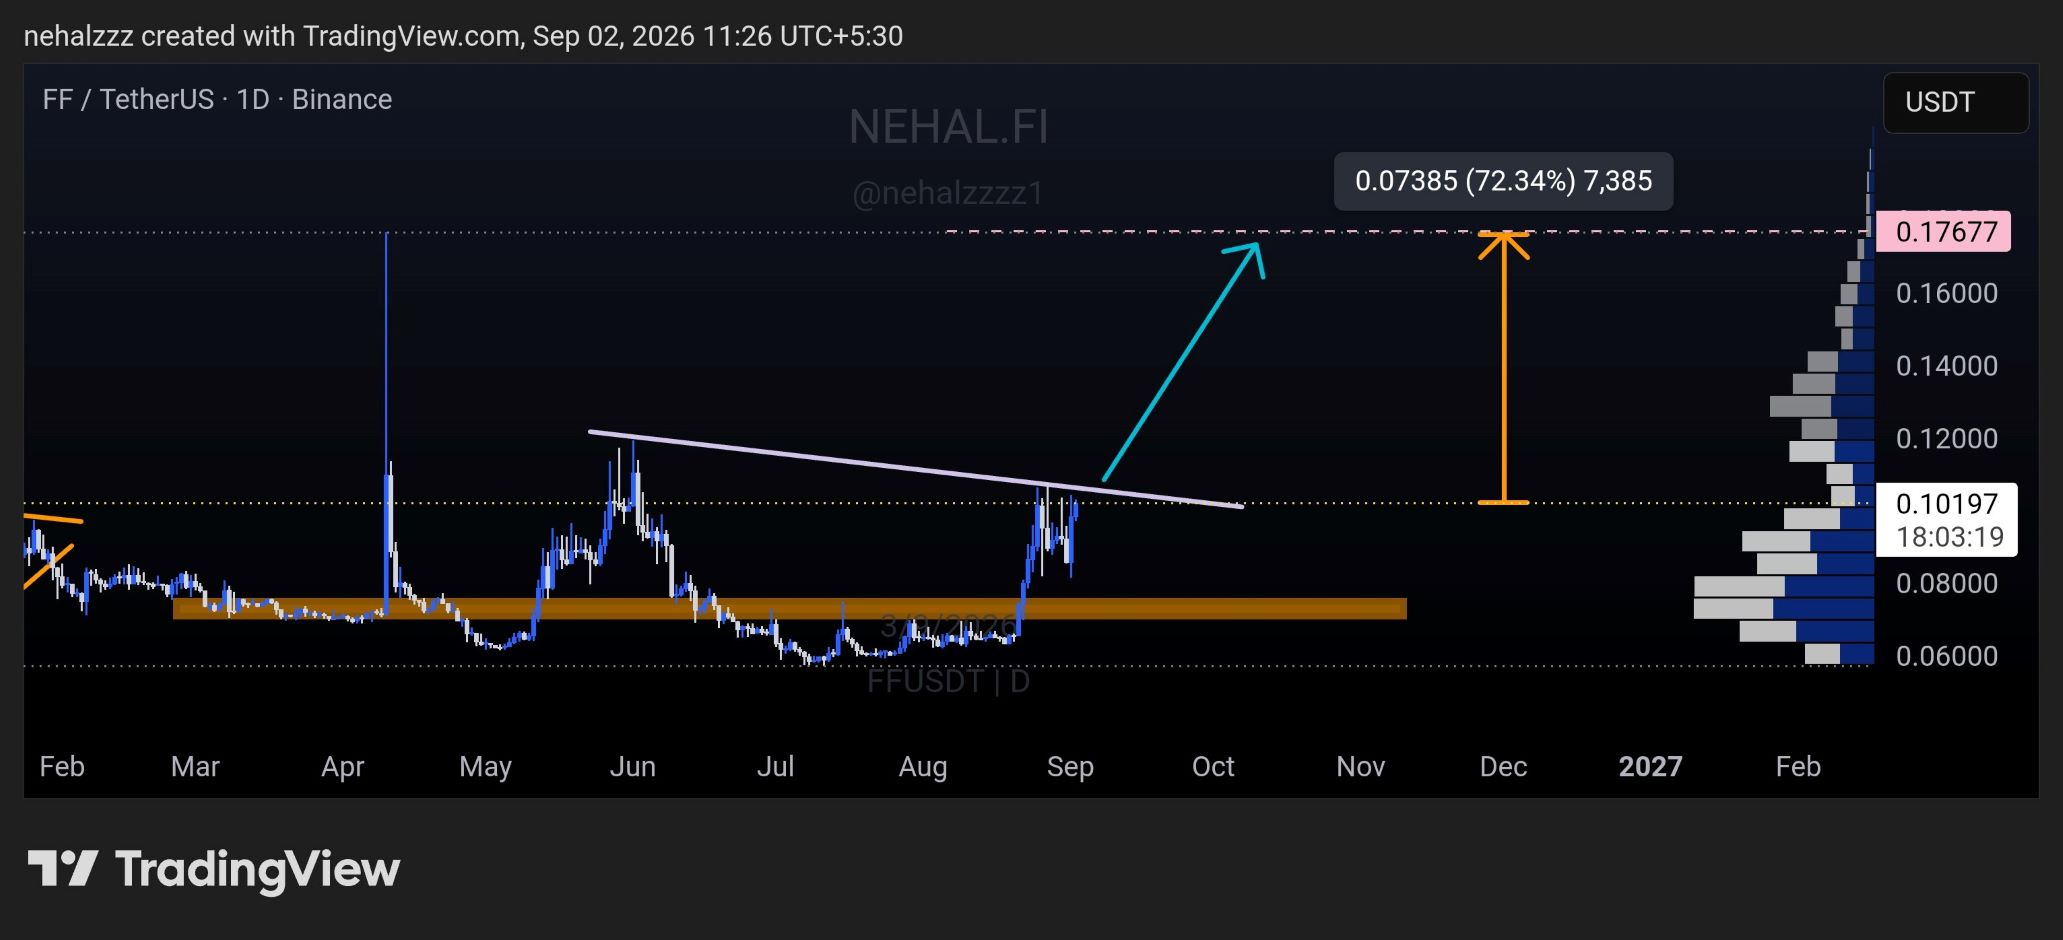Click the Jul label on time axis
The image size is (2063, 940).
click(775, 767)
